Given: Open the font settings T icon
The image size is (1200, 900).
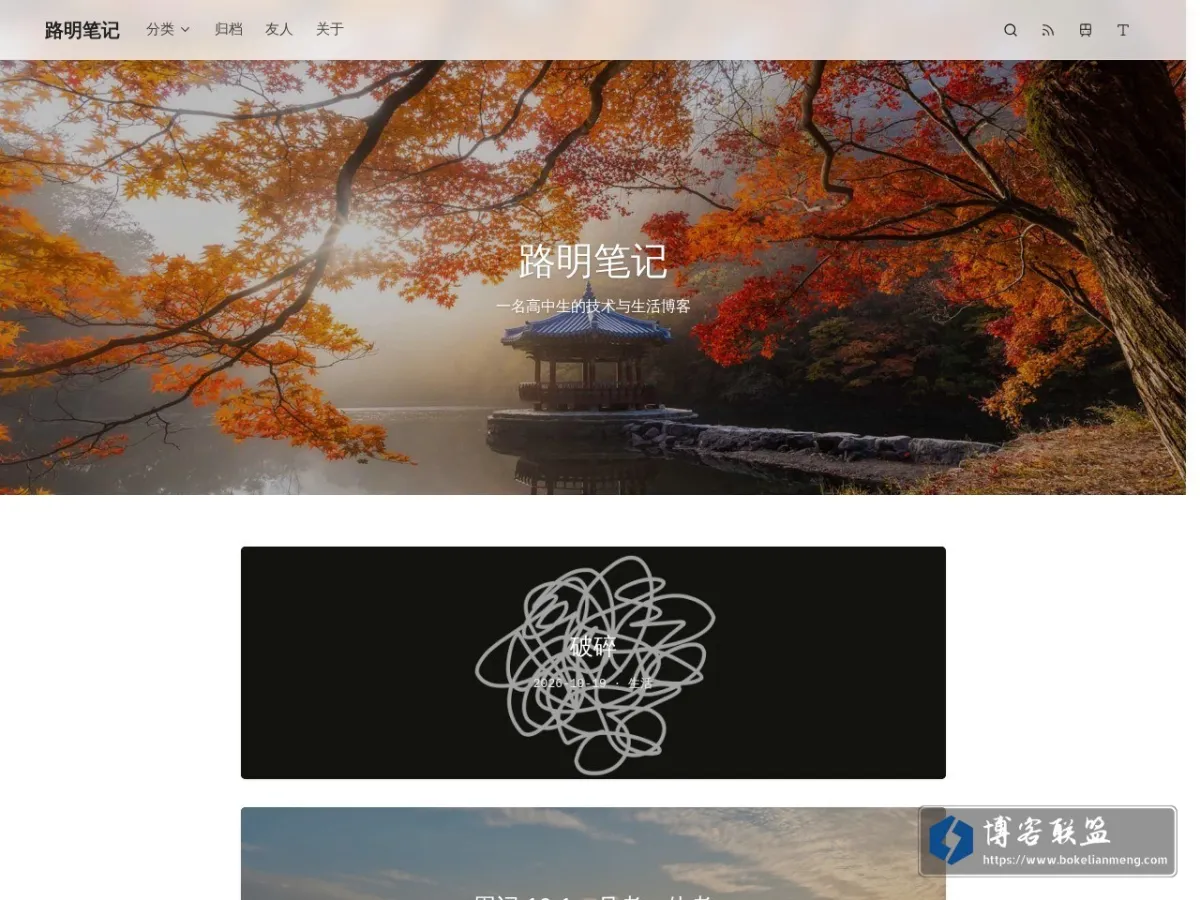Looking at the screenshot, I should (x=1123, y=30).
